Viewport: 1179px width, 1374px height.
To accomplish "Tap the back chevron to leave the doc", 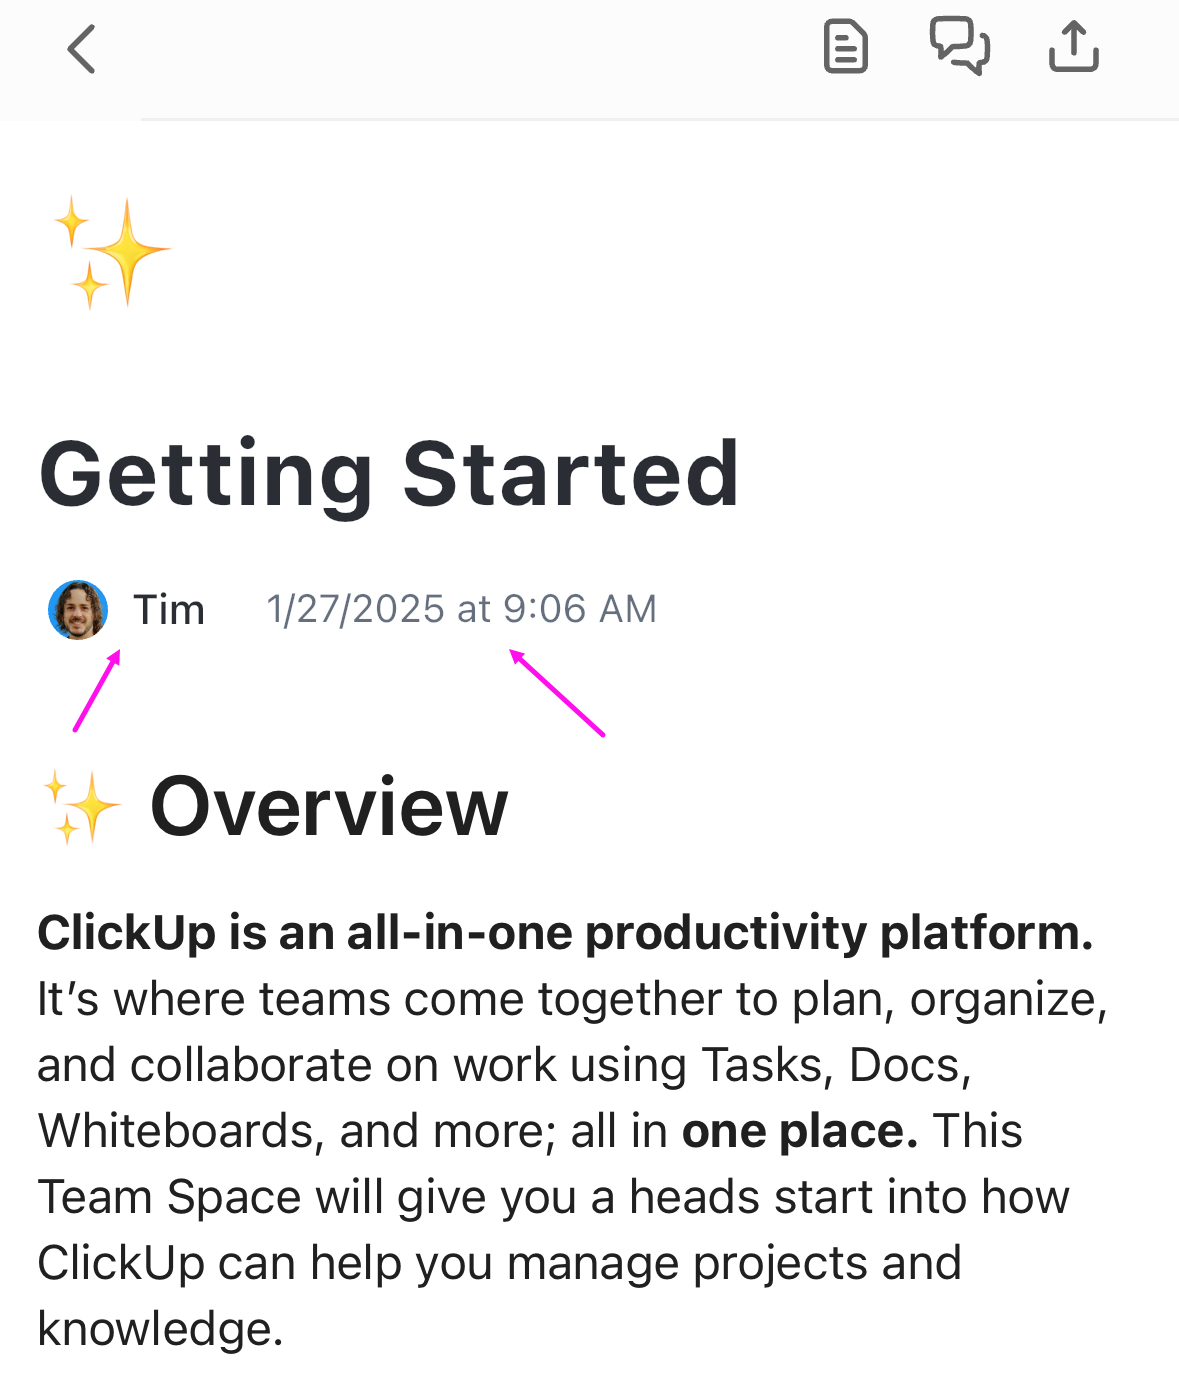I will point(81,48).
